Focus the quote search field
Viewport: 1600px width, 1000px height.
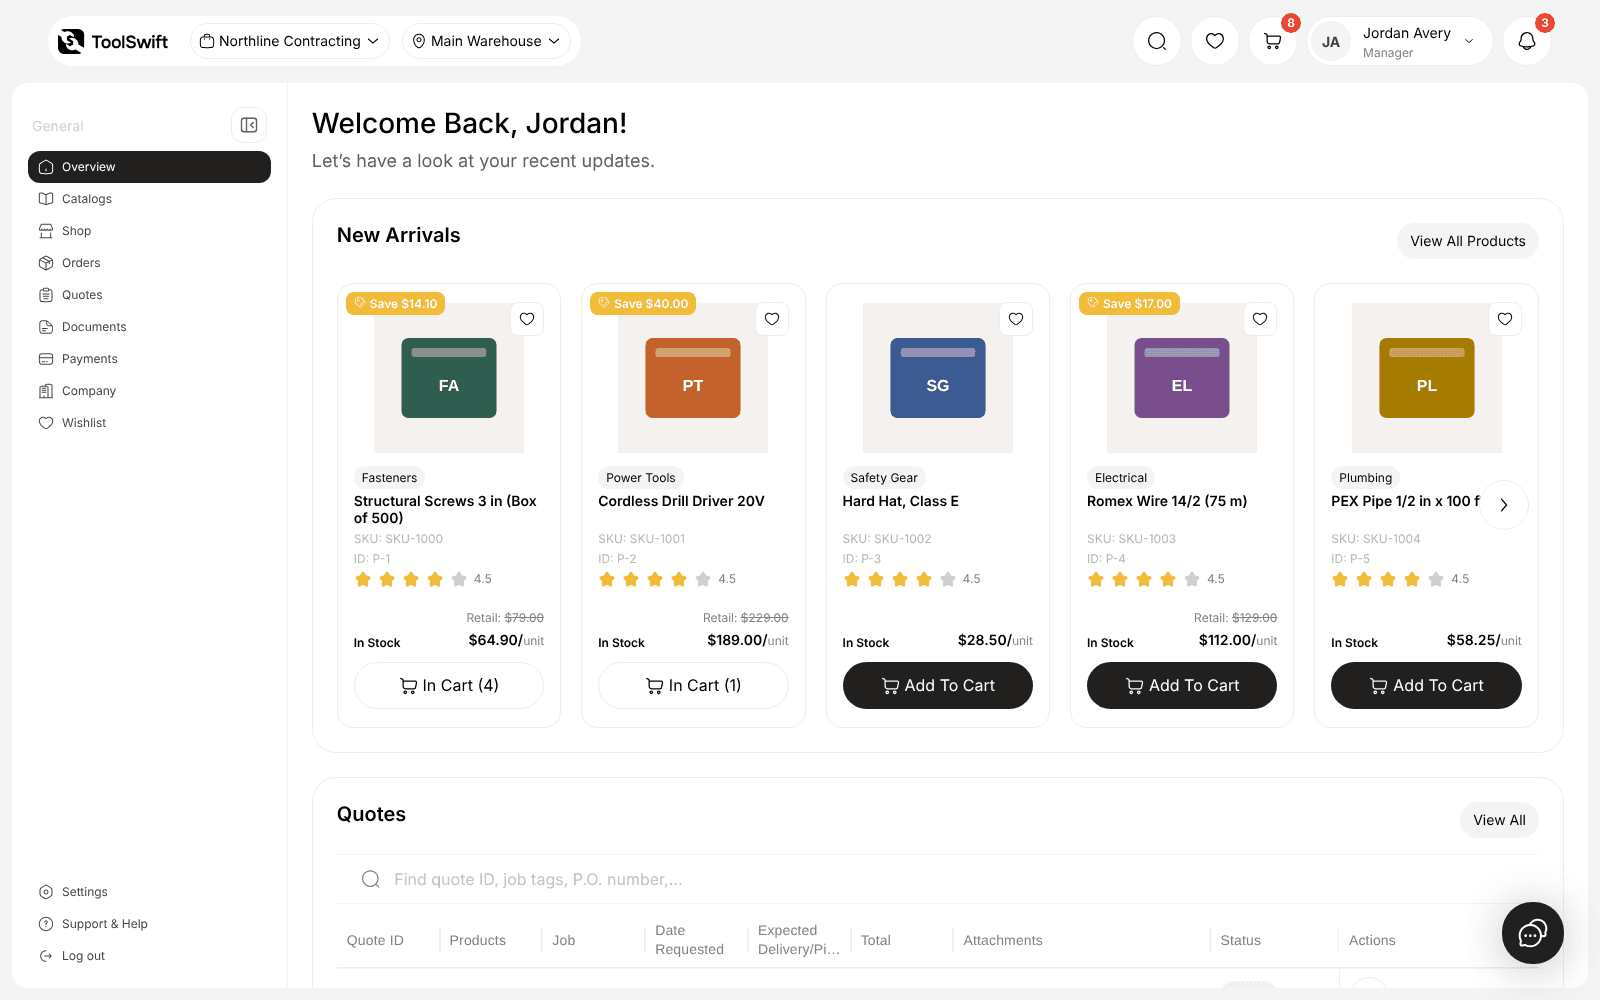(x=937, y=879)
